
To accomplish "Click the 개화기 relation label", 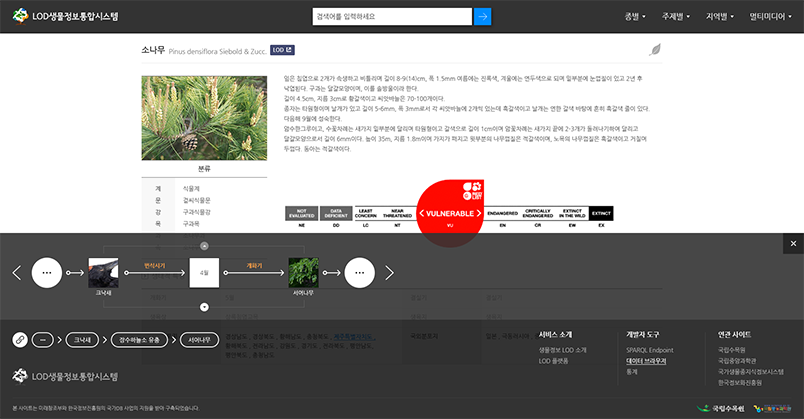I will click(x=254, y=266).
